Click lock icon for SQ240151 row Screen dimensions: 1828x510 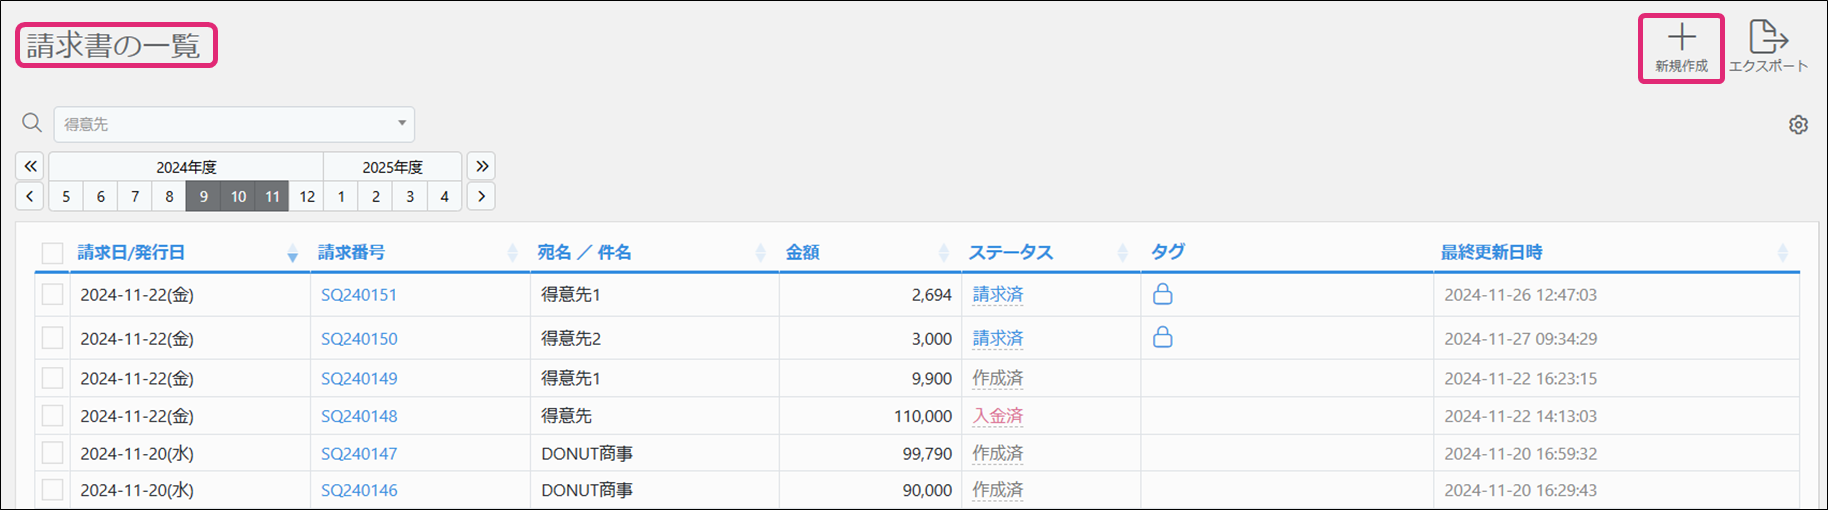tap(1162, 294)
